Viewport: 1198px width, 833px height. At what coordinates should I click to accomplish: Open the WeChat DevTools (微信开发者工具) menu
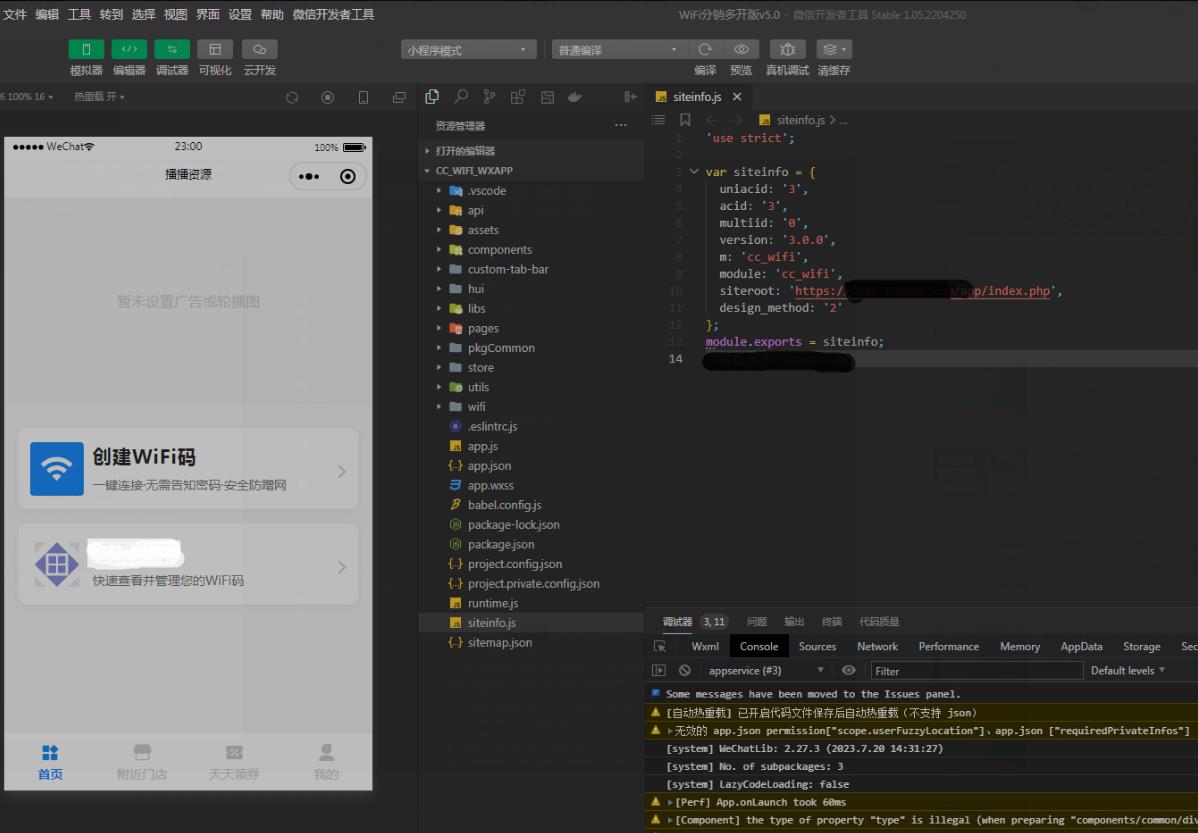[333, 15]
